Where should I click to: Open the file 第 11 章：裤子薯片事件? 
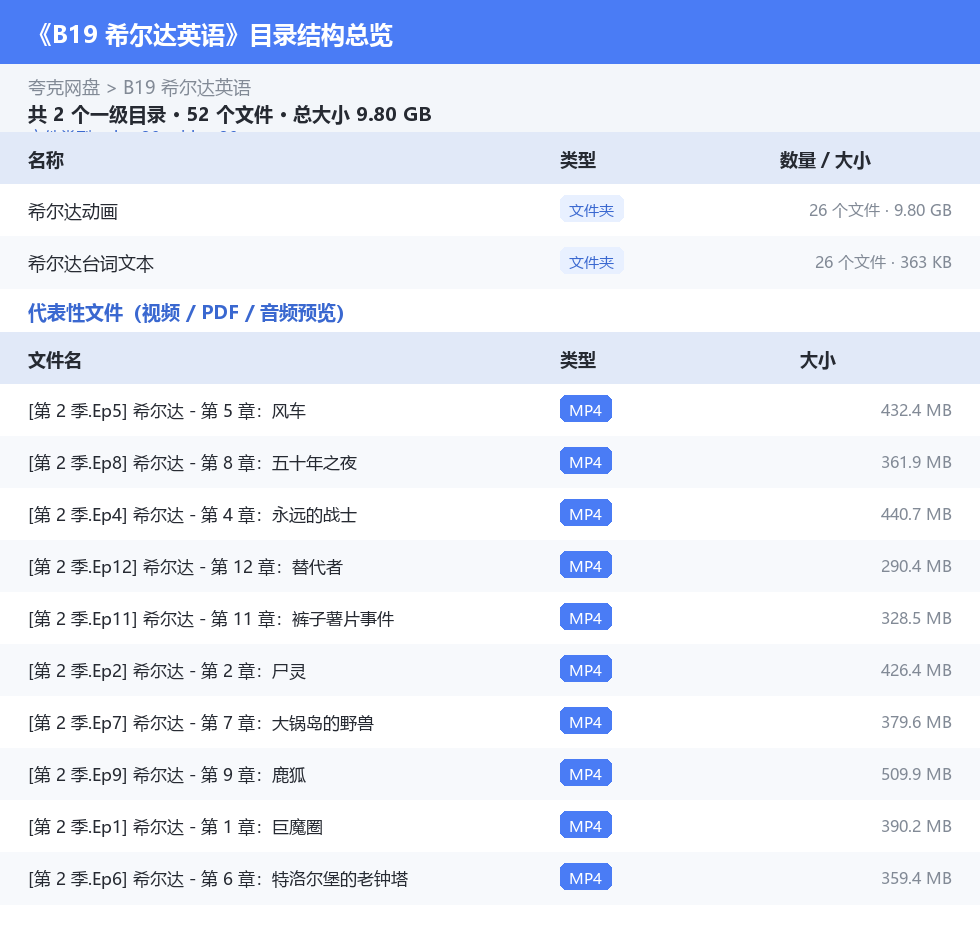point(490,618)
